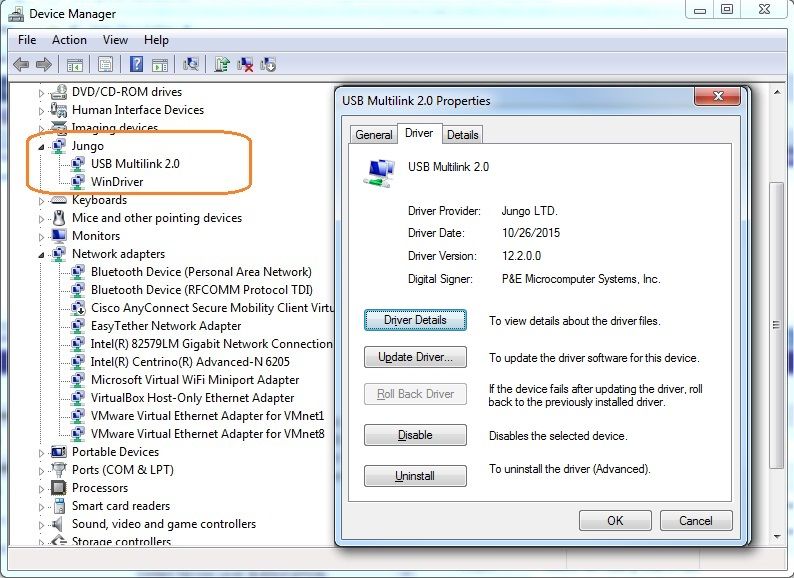This screenshot has height=578, width=794.
Task: Collapse the Jungo node
Action: click(x=42, y=147)
